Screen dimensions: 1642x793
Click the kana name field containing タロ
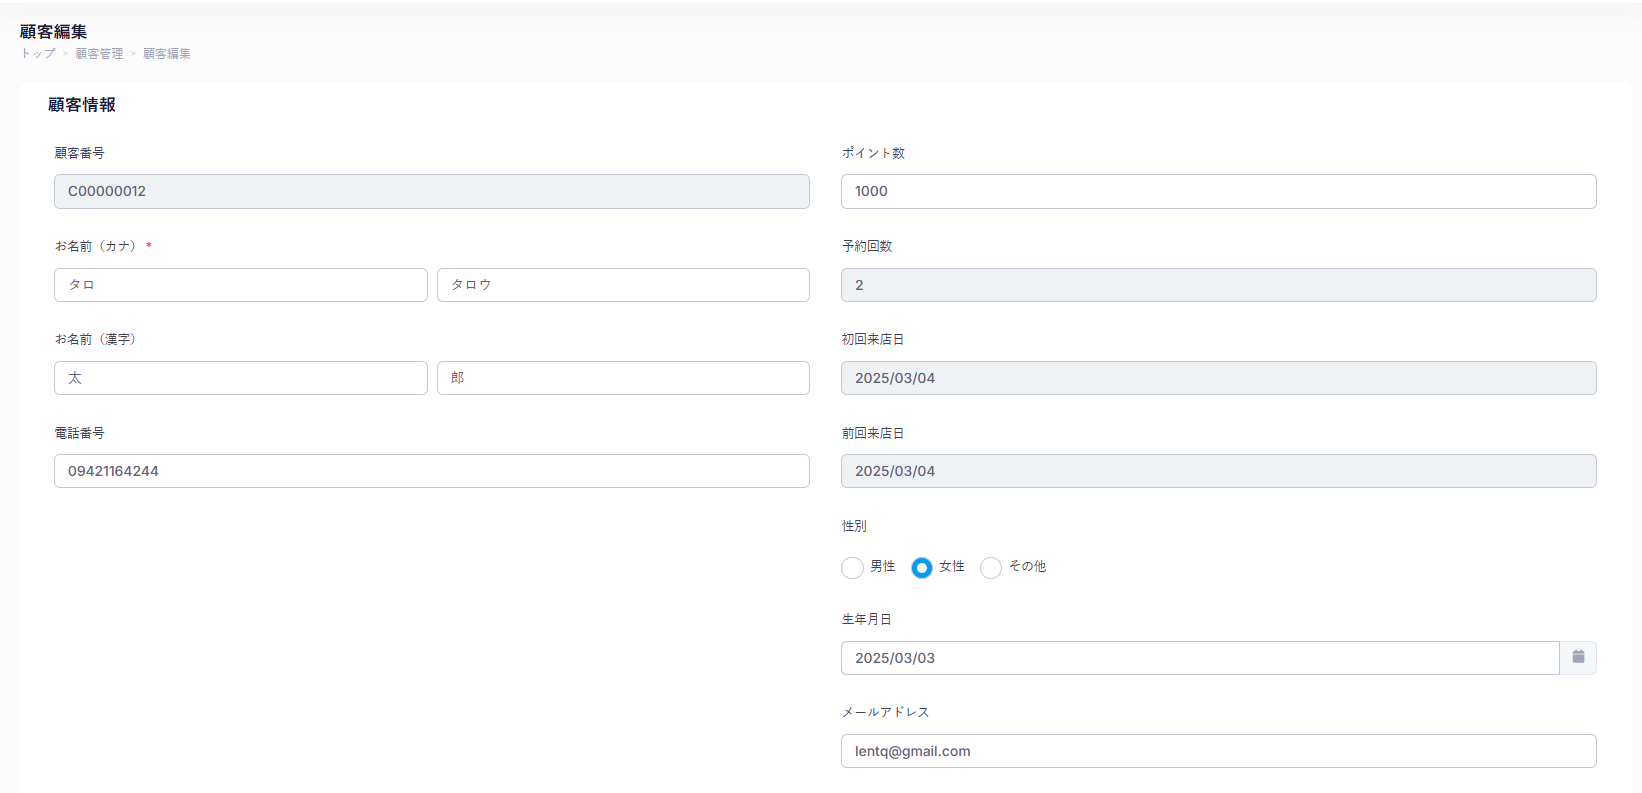[240, 285]
